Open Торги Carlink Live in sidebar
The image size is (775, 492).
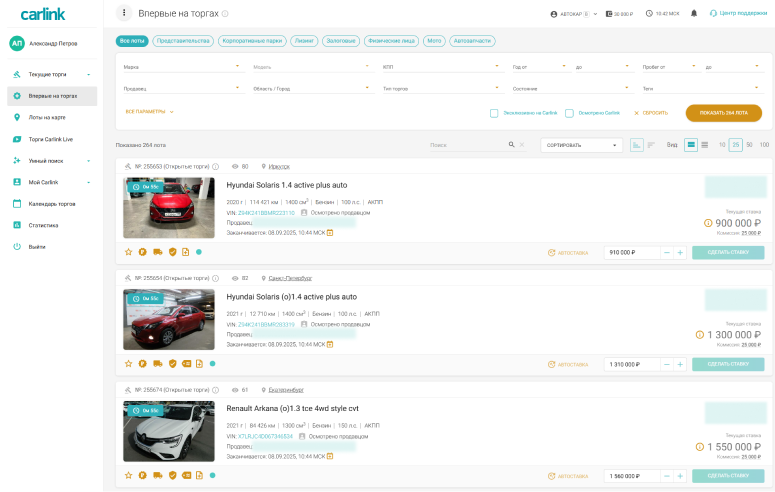pos(51,139)
